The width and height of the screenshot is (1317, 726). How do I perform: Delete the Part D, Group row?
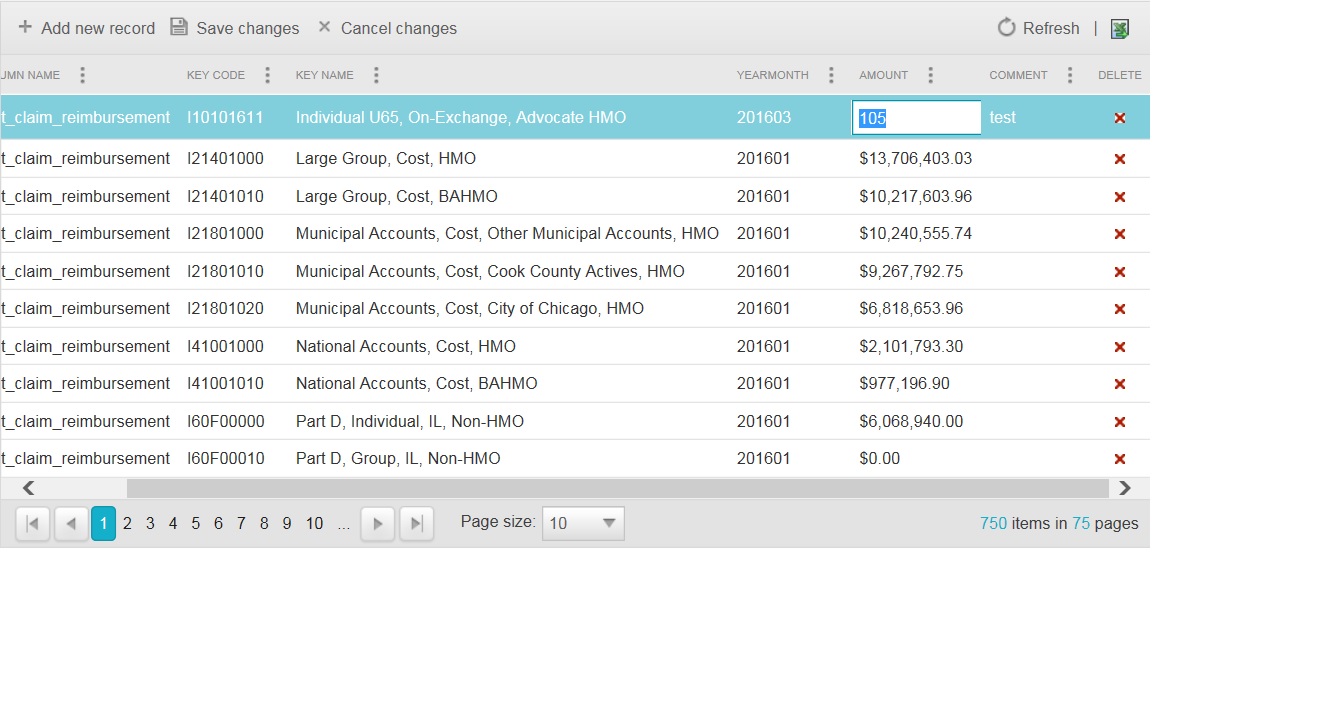coord(1119,459)
